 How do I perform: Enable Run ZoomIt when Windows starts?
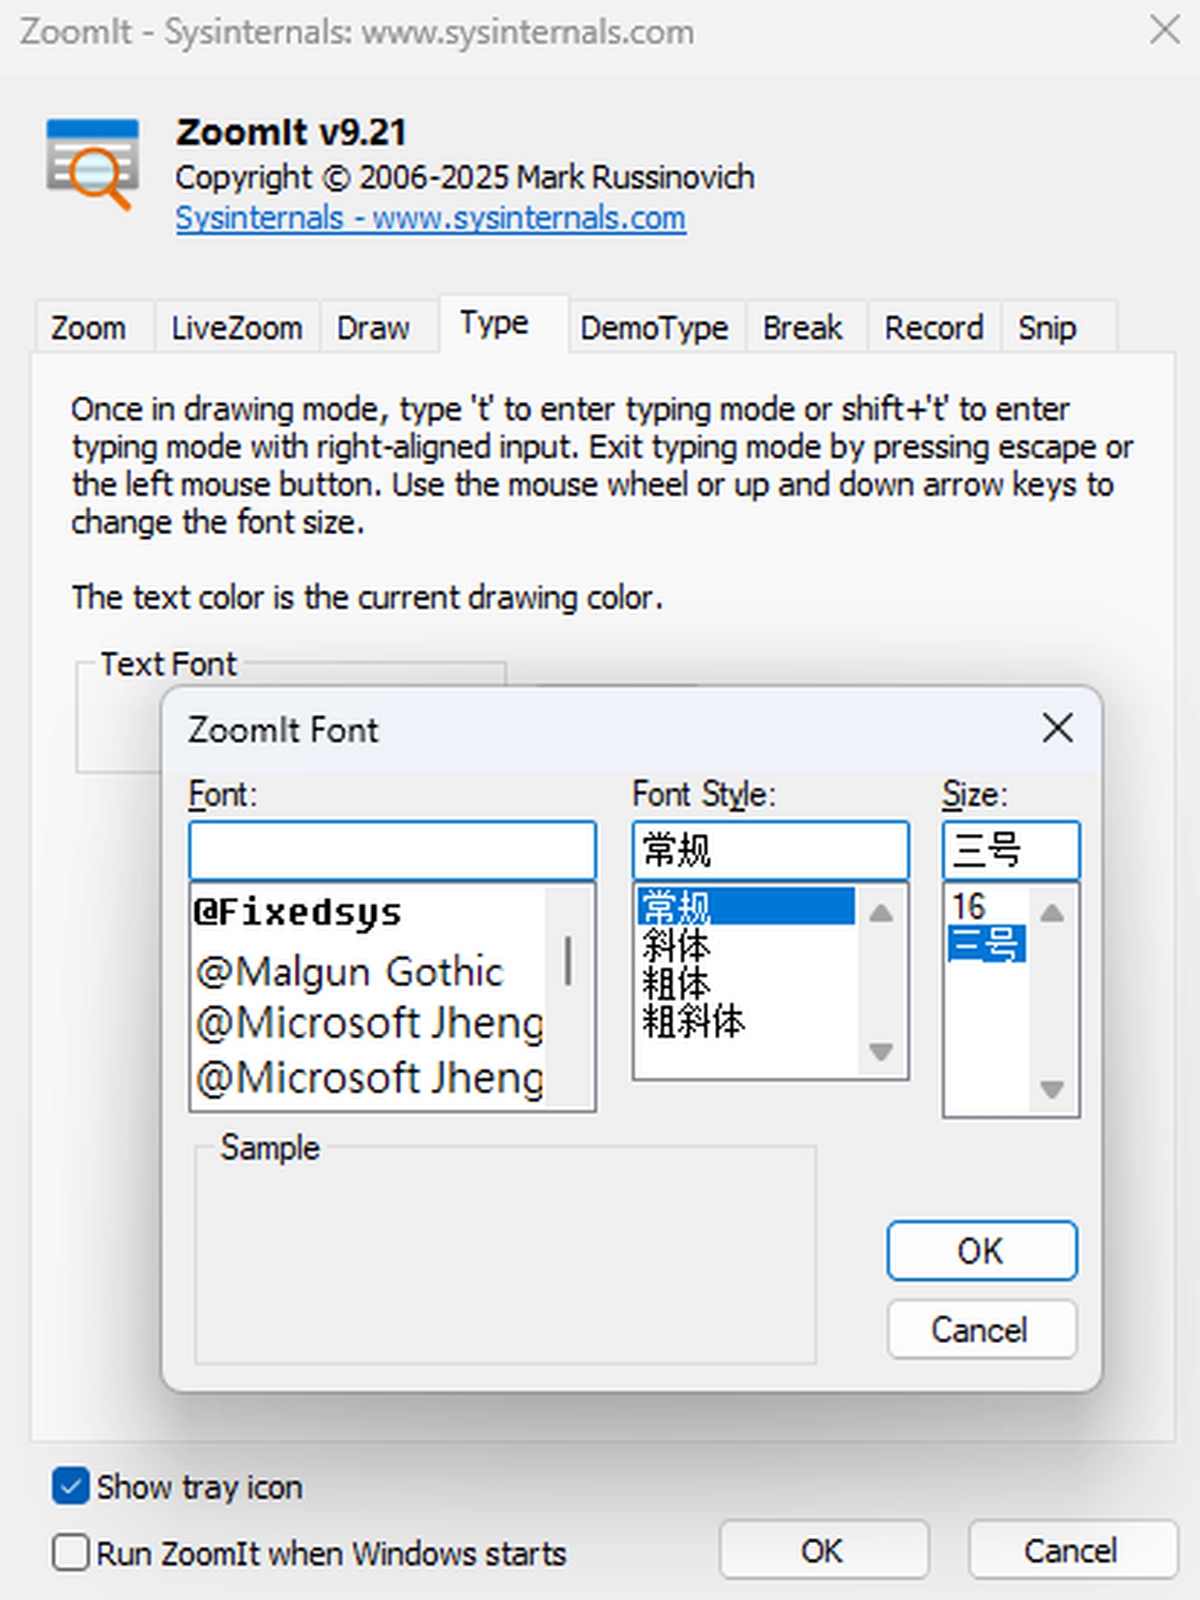(x=70, y=1553)
